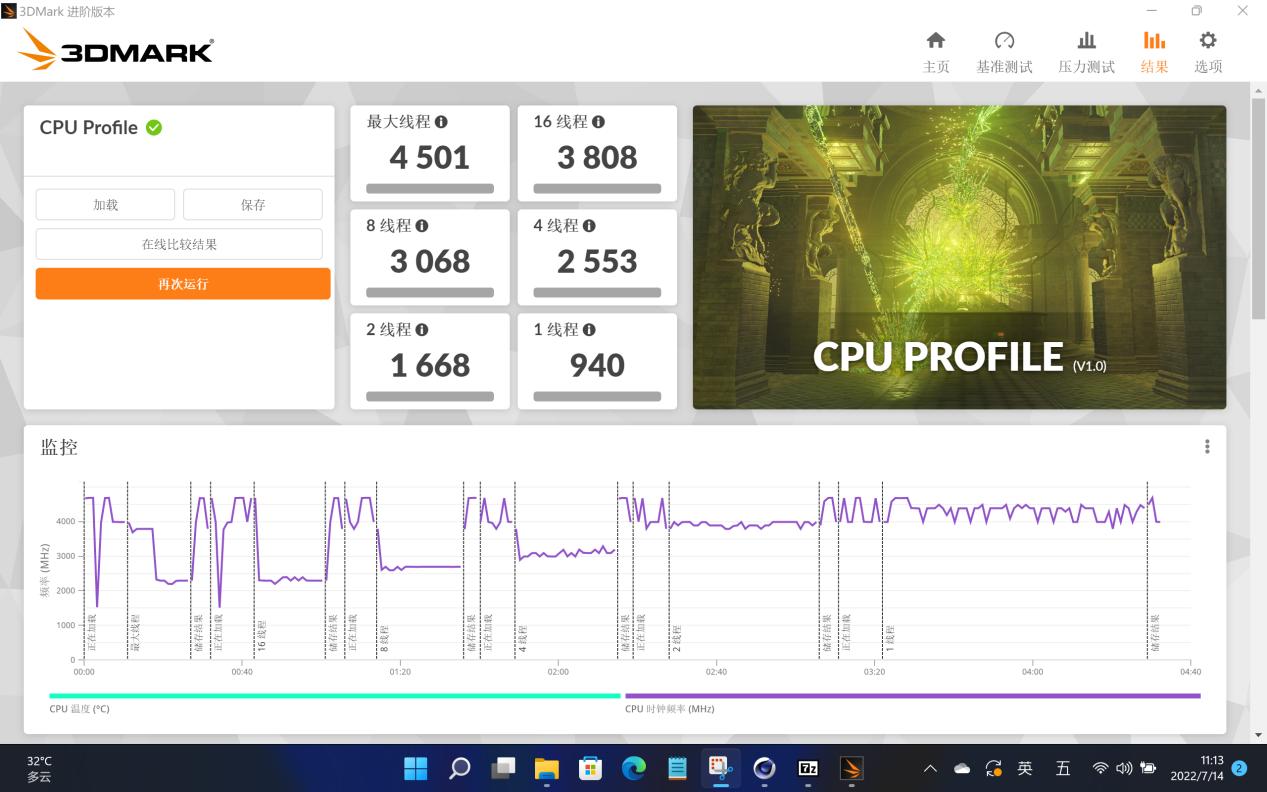The width and height of the screenshot is (1267, 792).
Task: Click the 4 501 max threads score
Action: click(x=430, y=158)
